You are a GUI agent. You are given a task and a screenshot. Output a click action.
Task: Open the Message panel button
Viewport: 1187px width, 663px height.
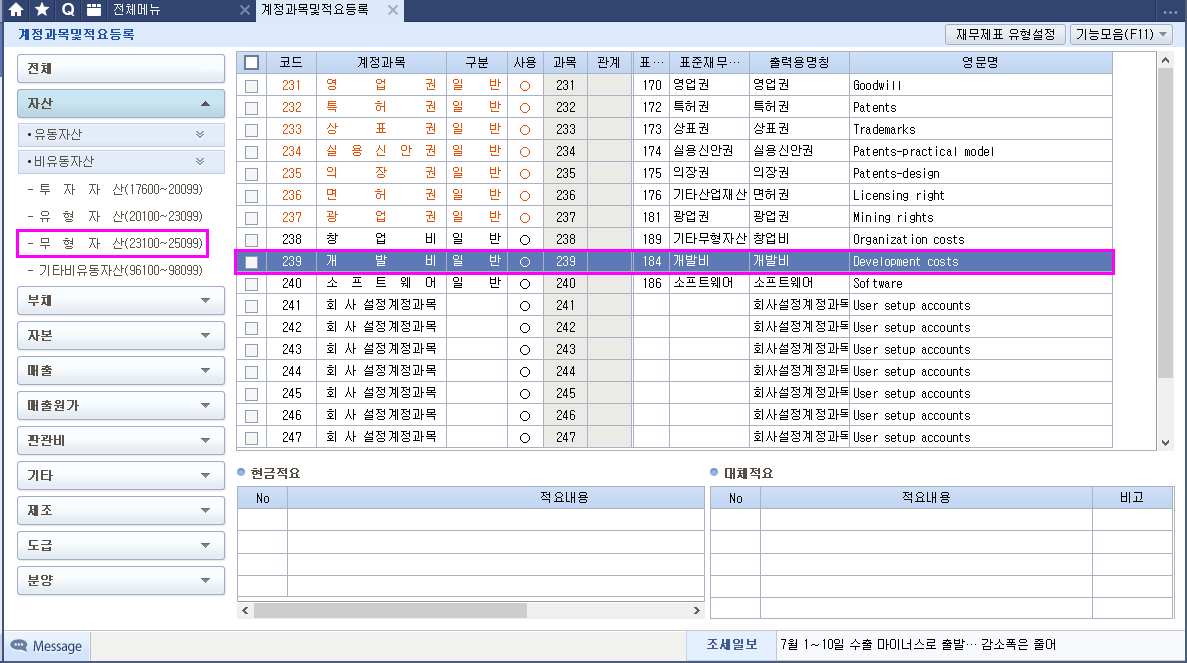47,646
